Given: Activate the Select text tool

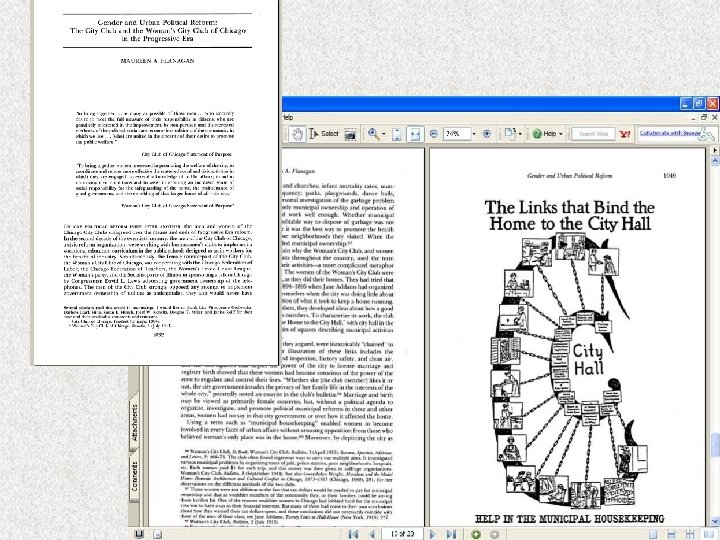Looking at the screenshot, I should (x=324, y=134).
